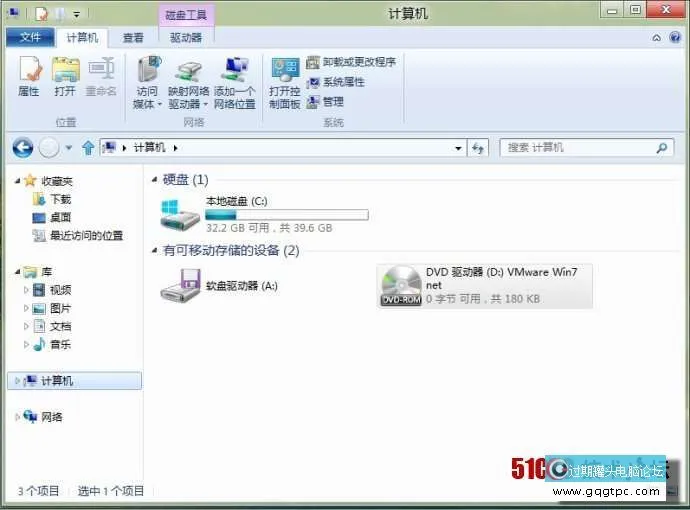Select the 软盘驱动器 (A:) icon
Screen dimensions: 690x510
coord(180,286)
